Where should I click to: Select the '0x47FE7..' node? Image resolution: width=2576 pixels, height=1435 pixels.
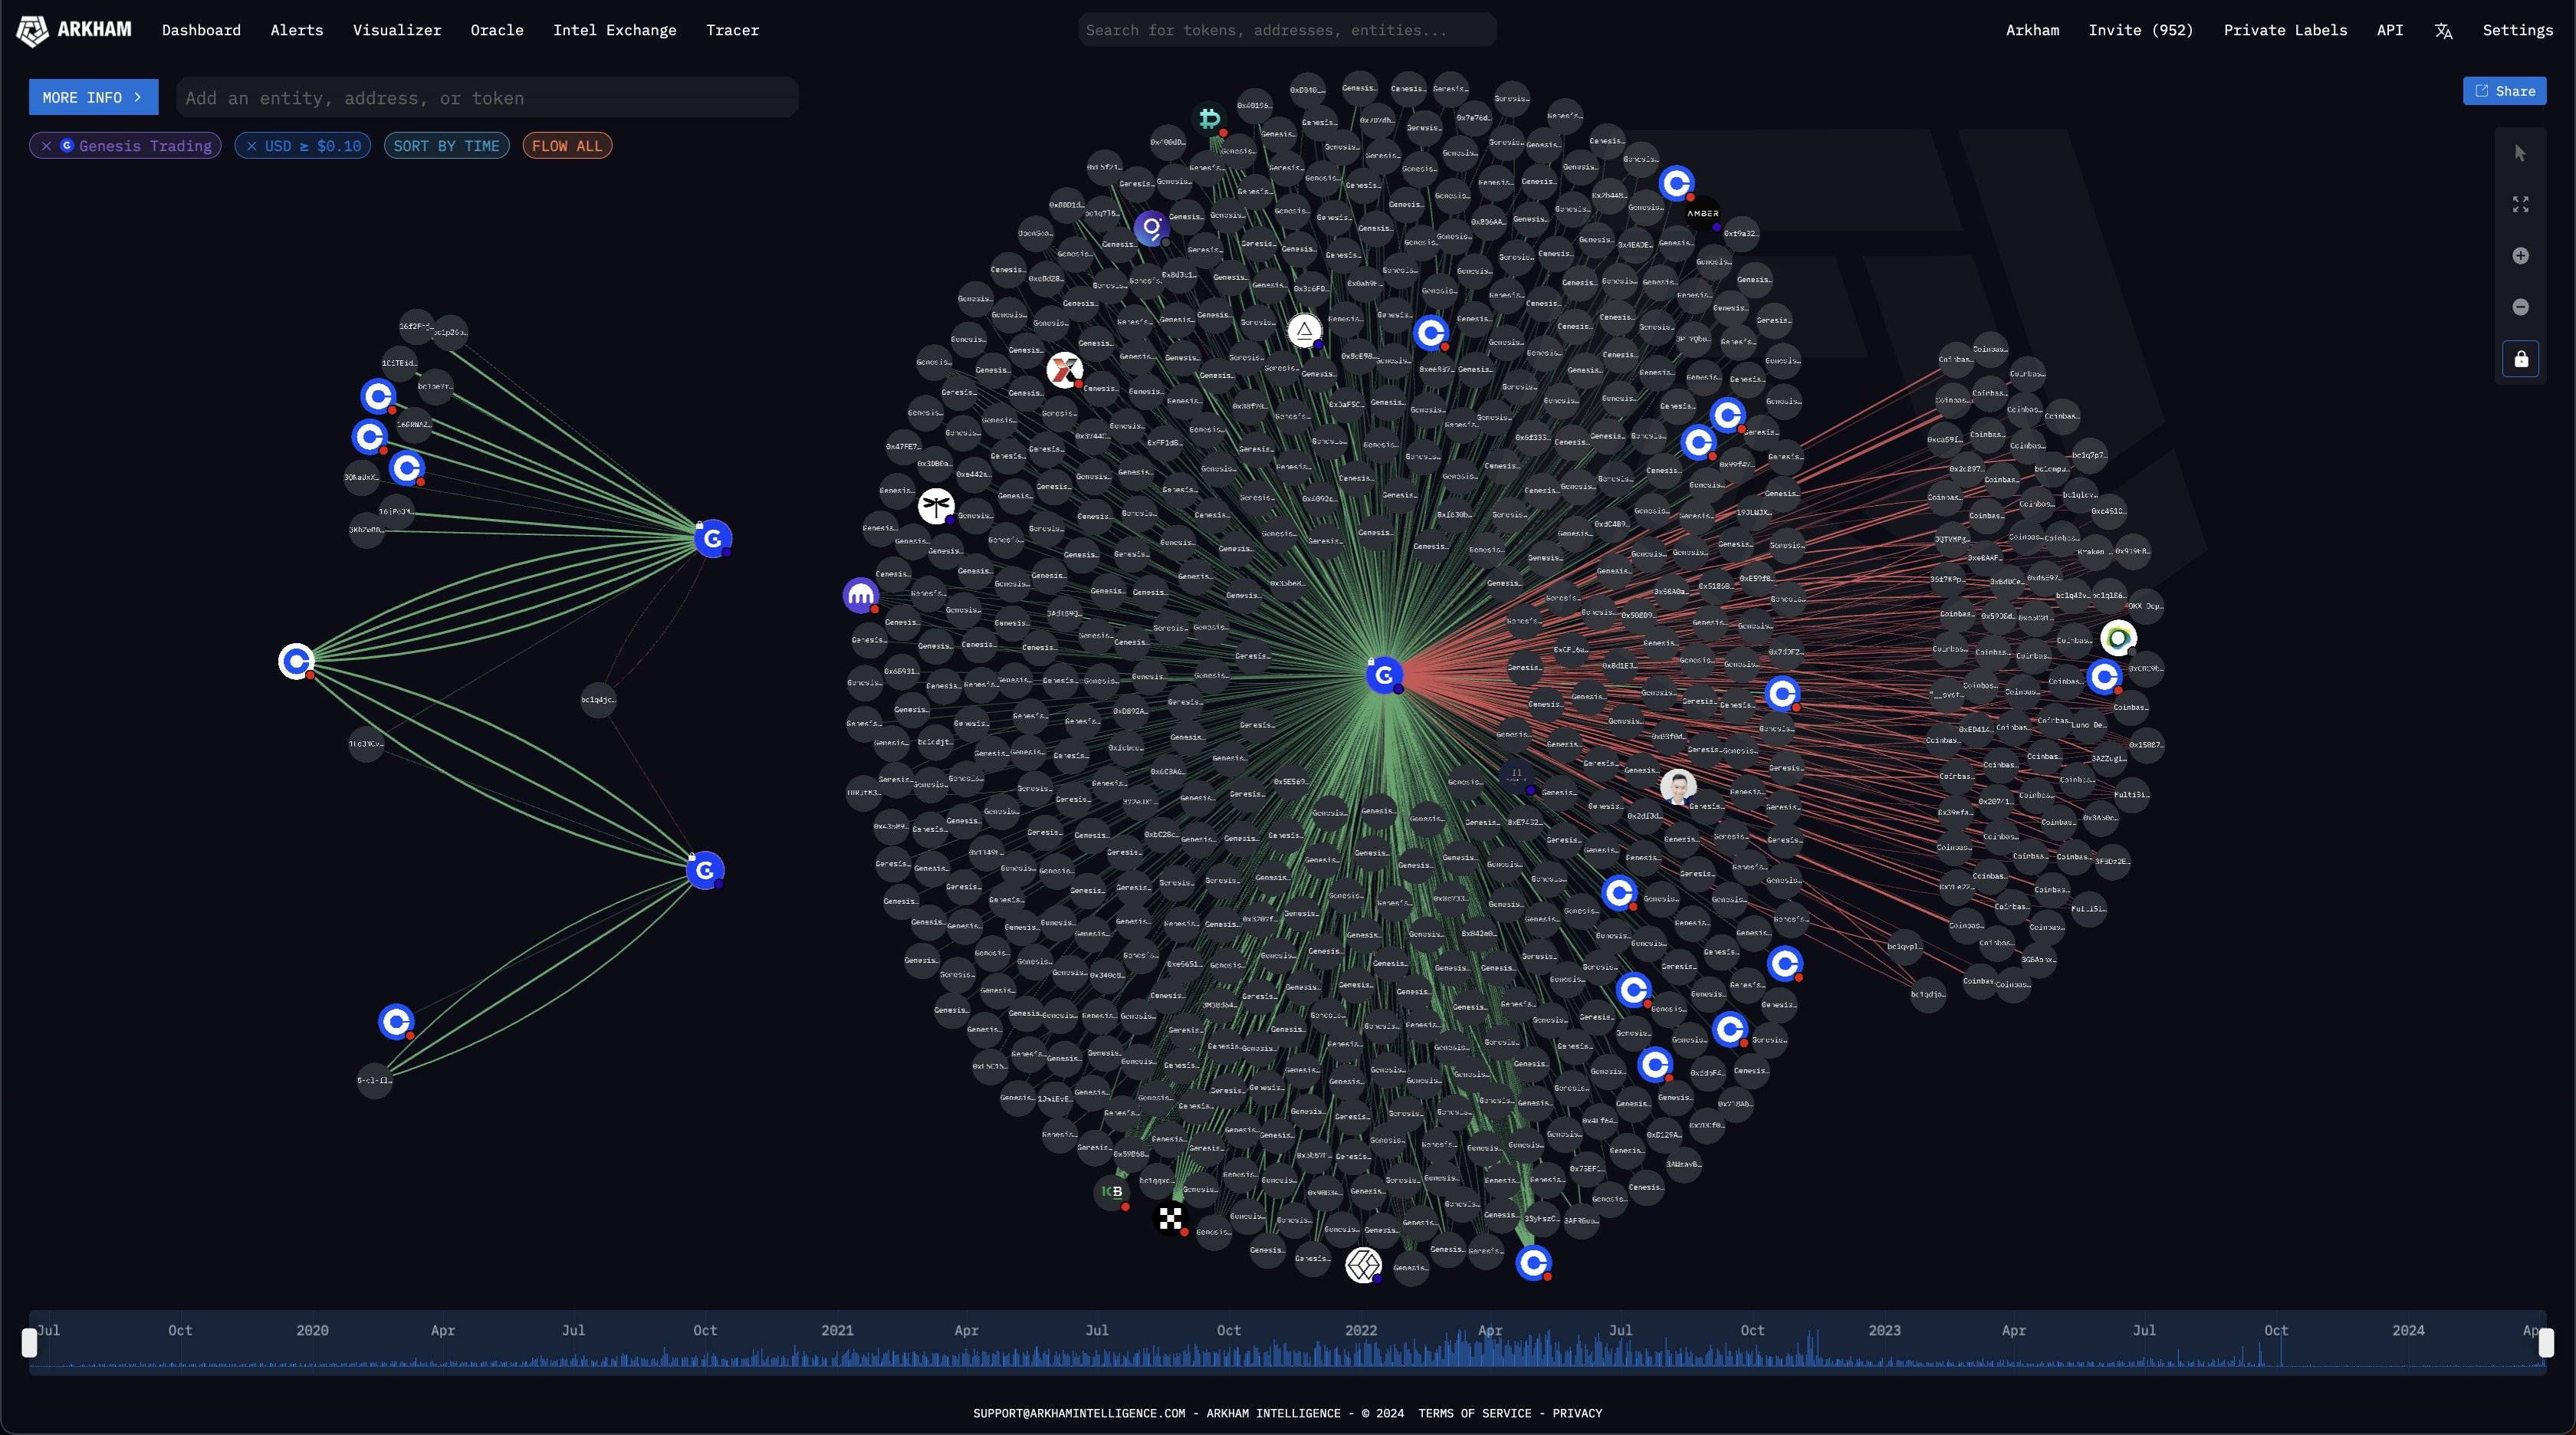[x=903, y=447]
